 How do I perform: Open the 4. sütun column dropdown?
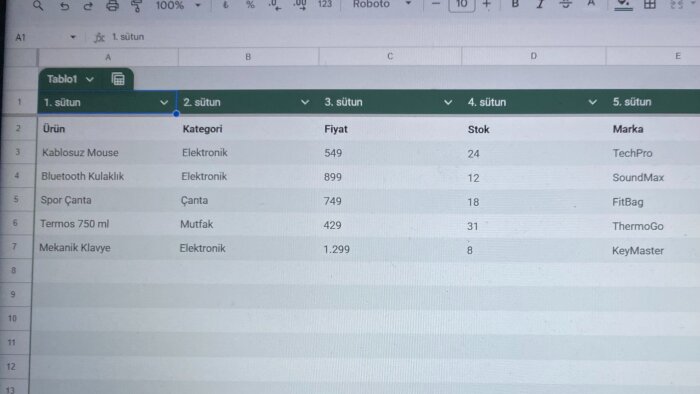coord(592,102)
